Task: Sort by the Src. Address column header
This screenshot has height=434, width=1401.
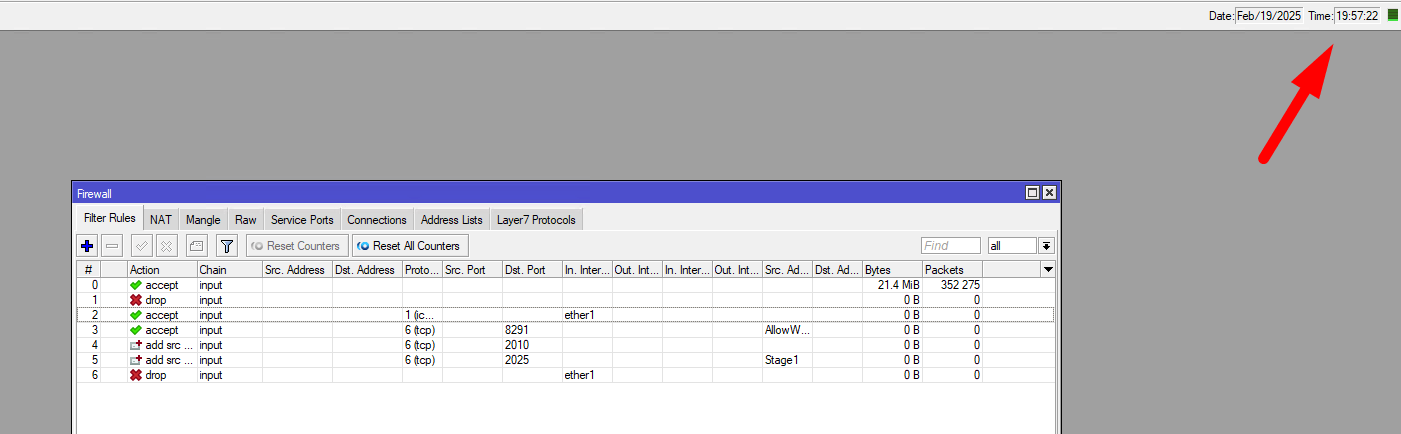Action: point(297,270)
